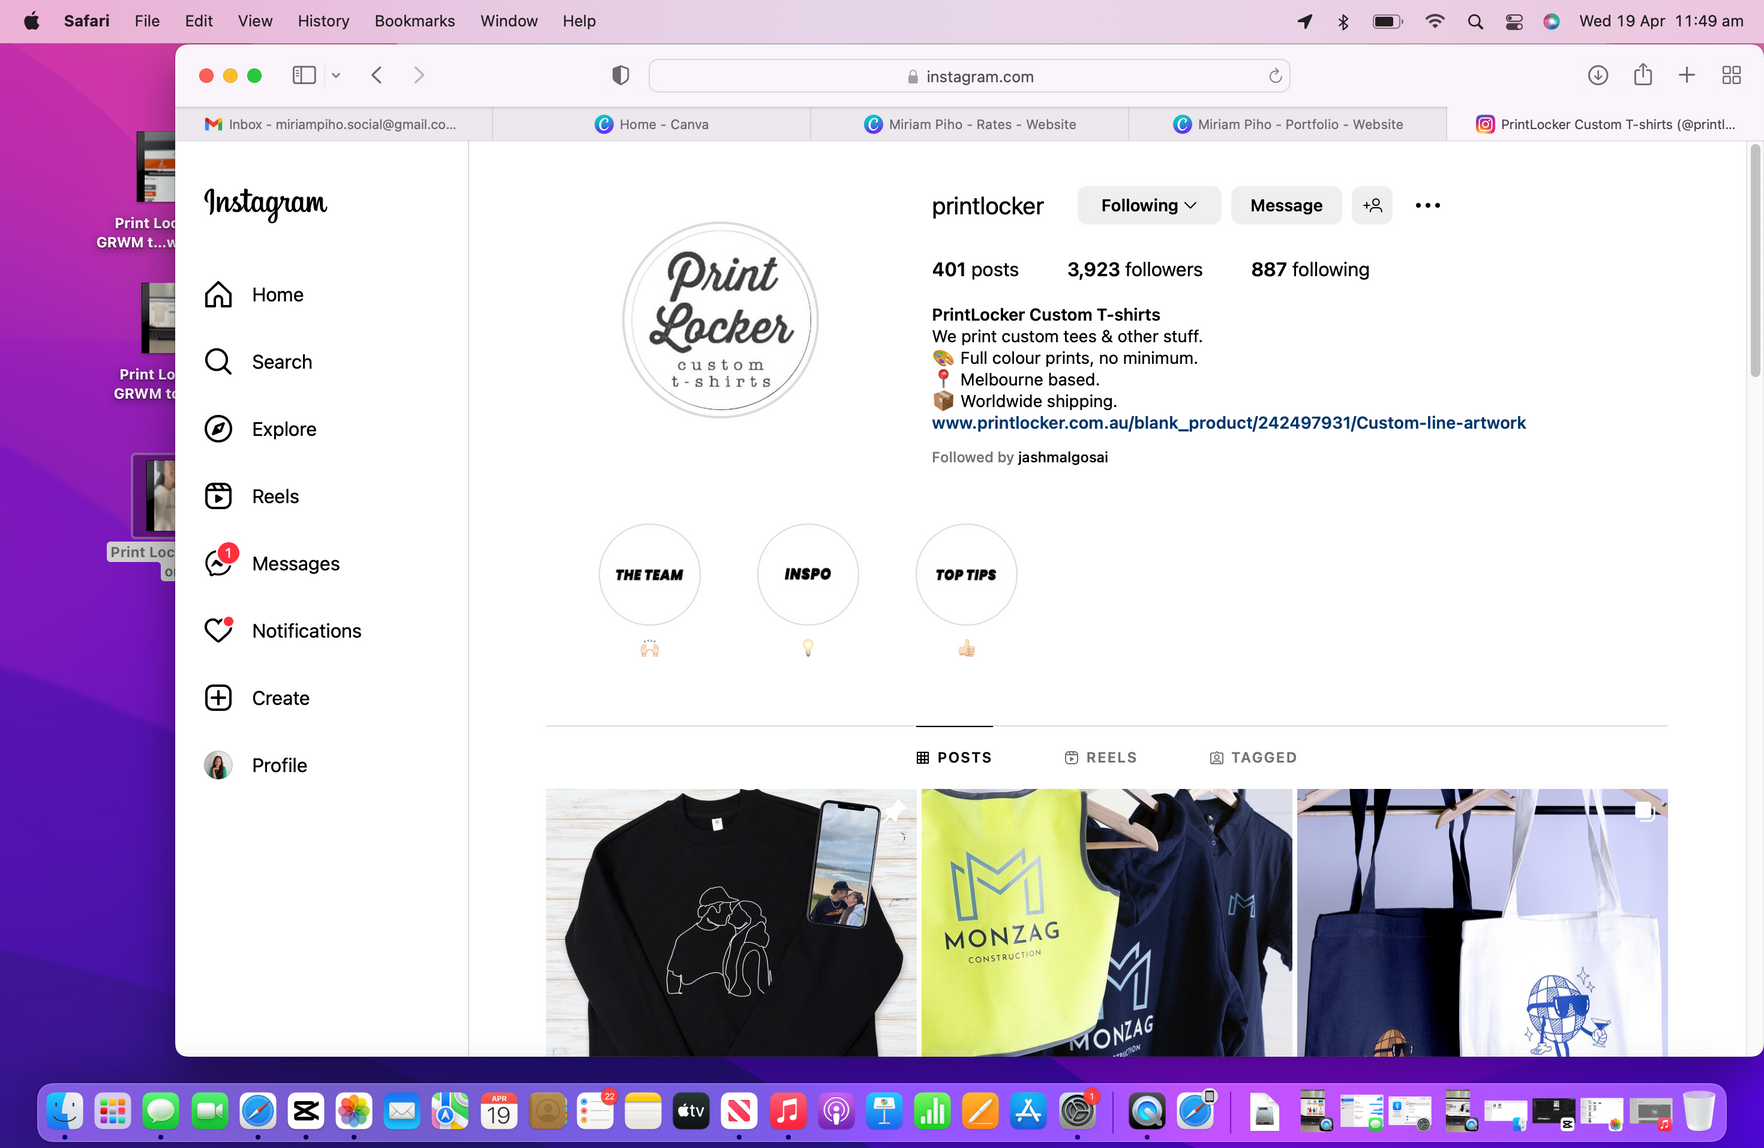Go back in Safari

point(377,75)
